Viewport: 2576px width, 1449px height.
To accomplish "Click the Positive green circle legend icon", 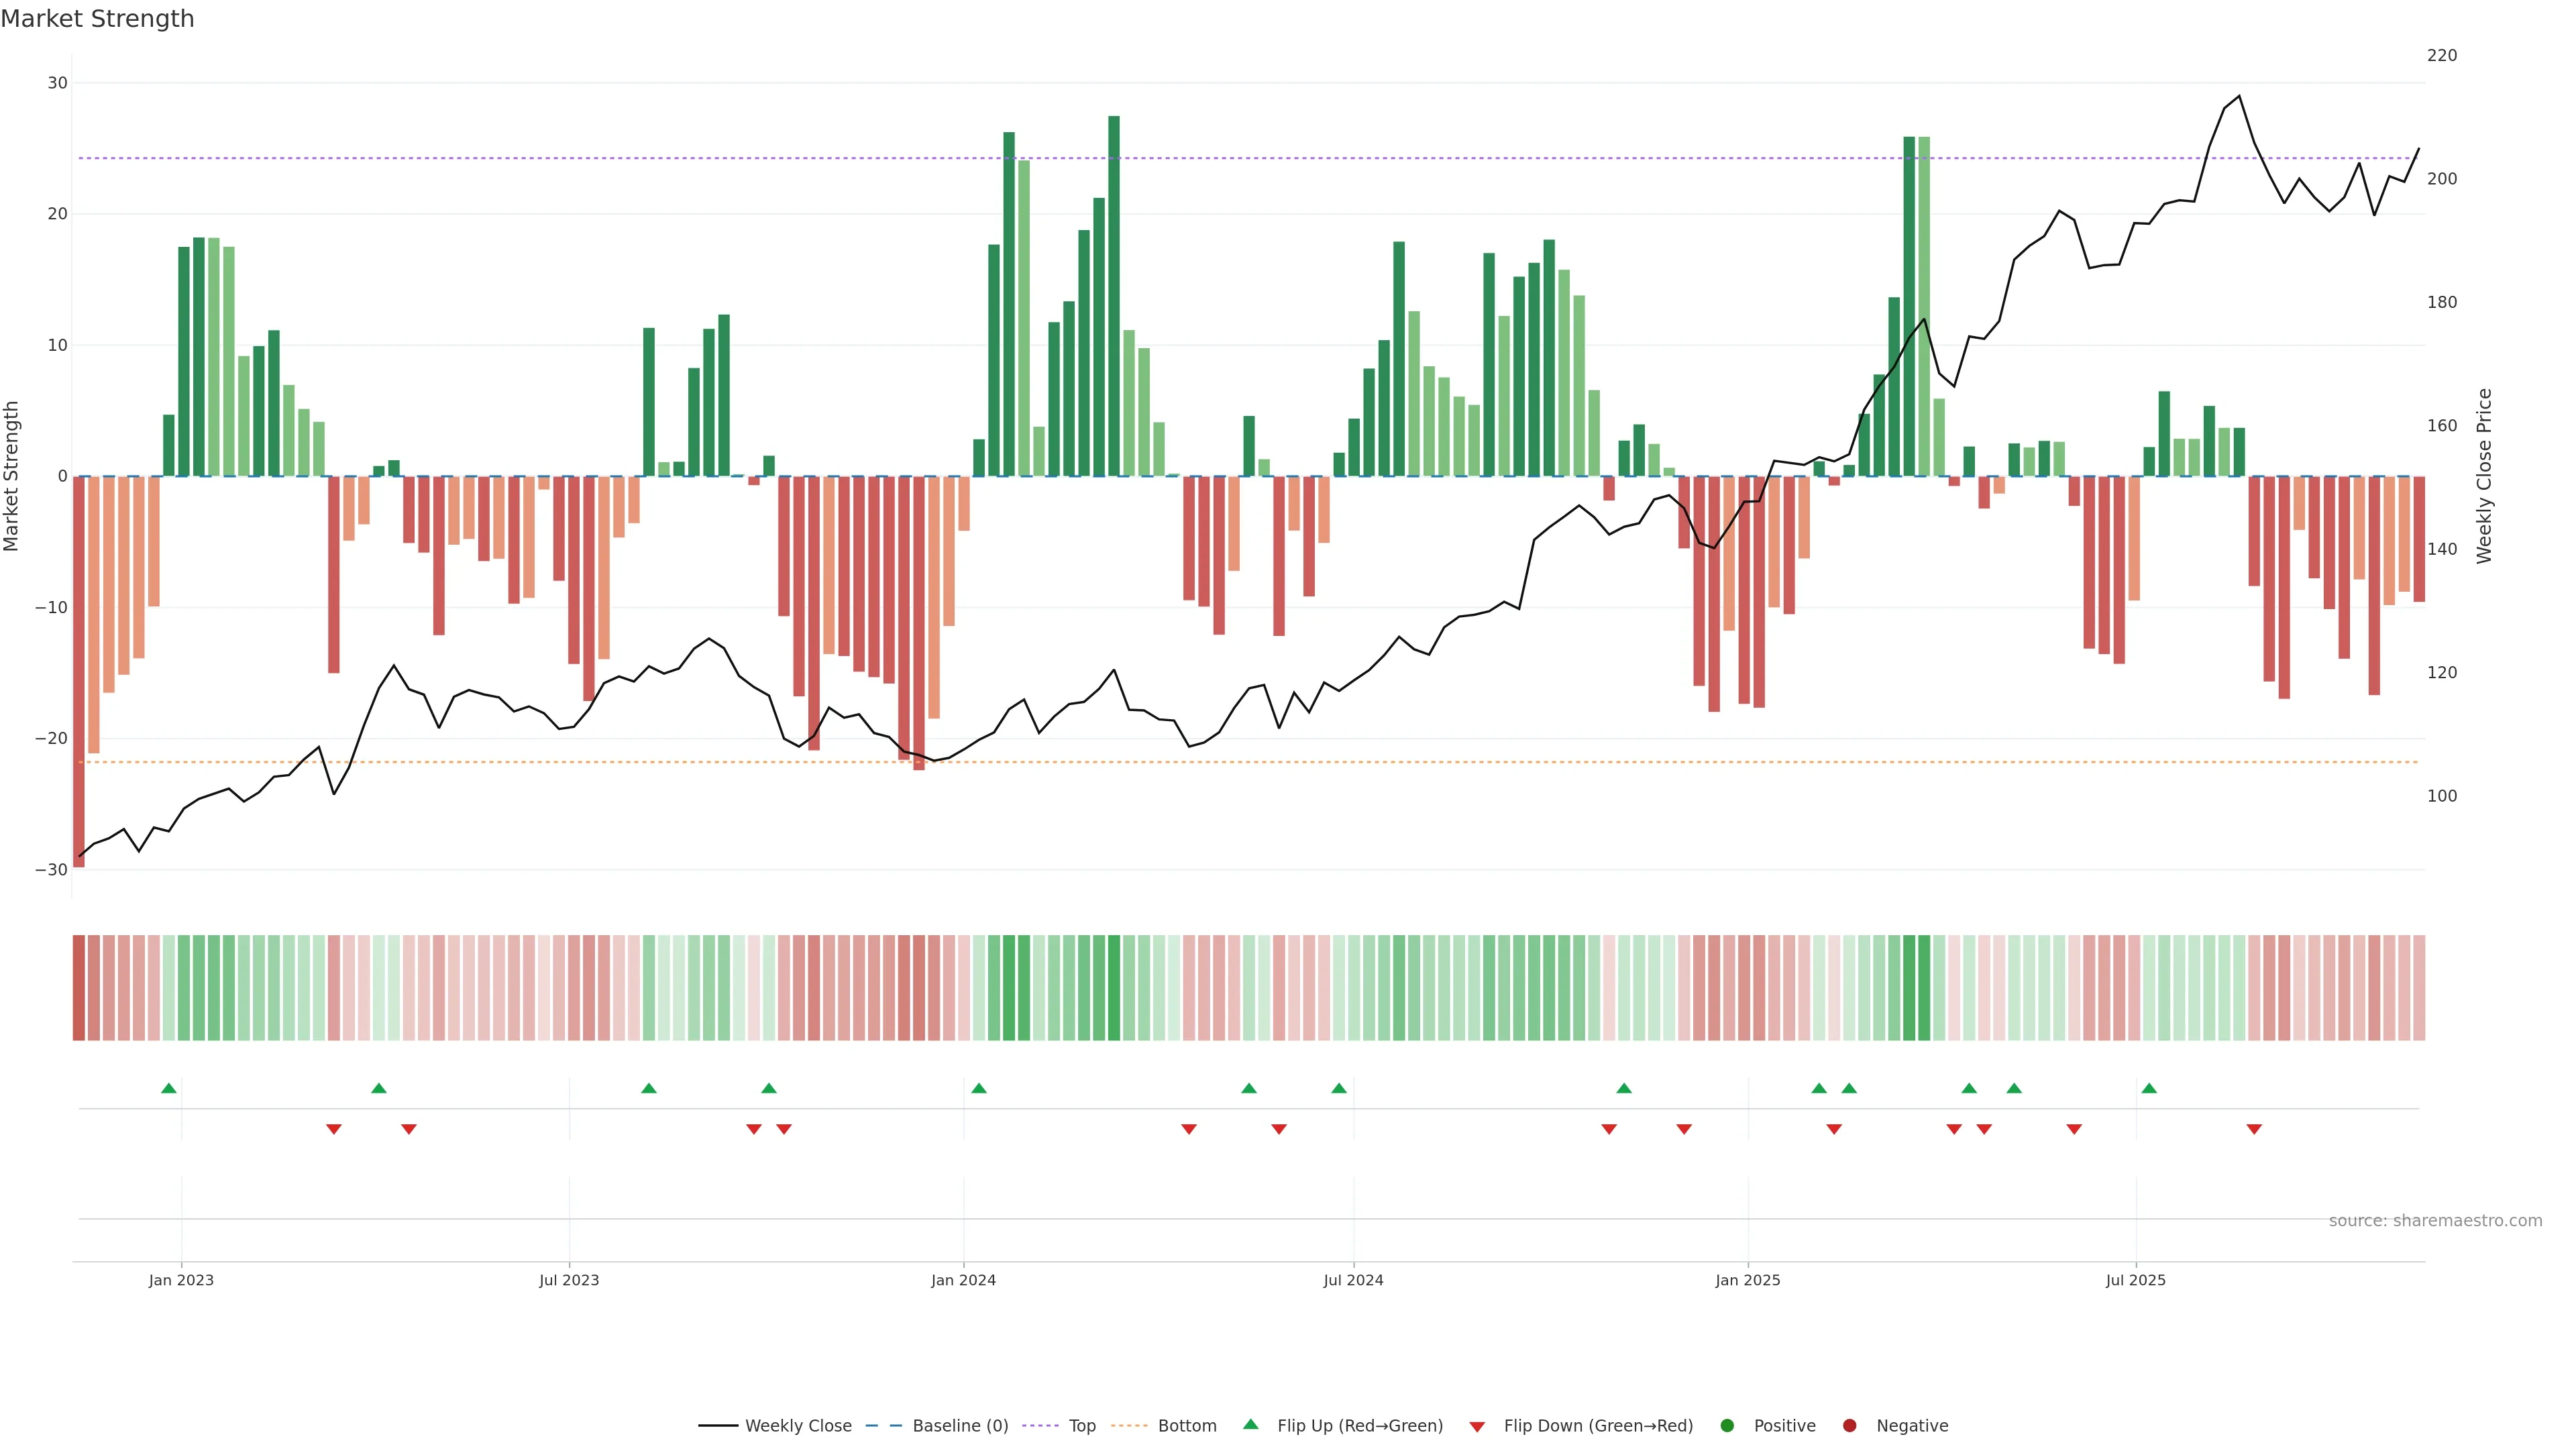I will click(1726, 1426).
